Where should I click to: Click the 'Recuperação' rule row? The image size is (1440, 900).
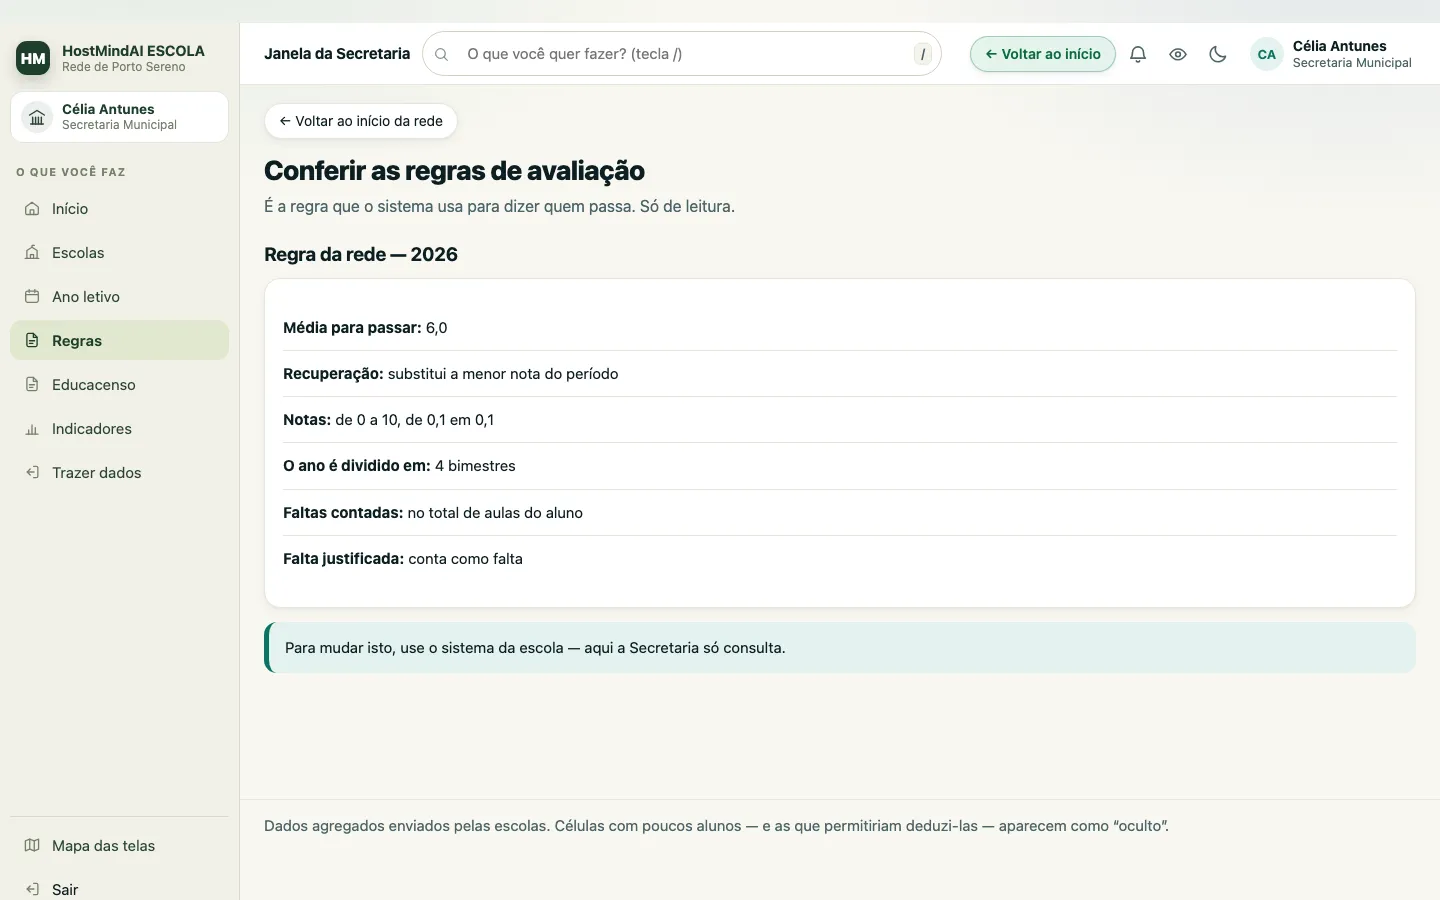point(840,374)
